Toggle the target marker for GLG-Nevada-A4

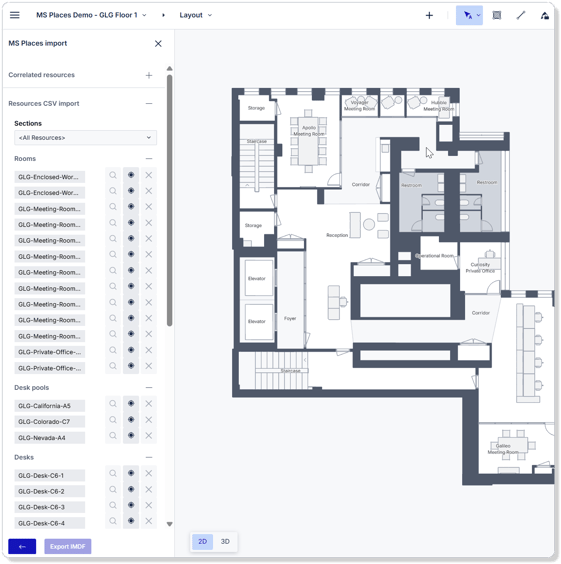pos(131,436)
